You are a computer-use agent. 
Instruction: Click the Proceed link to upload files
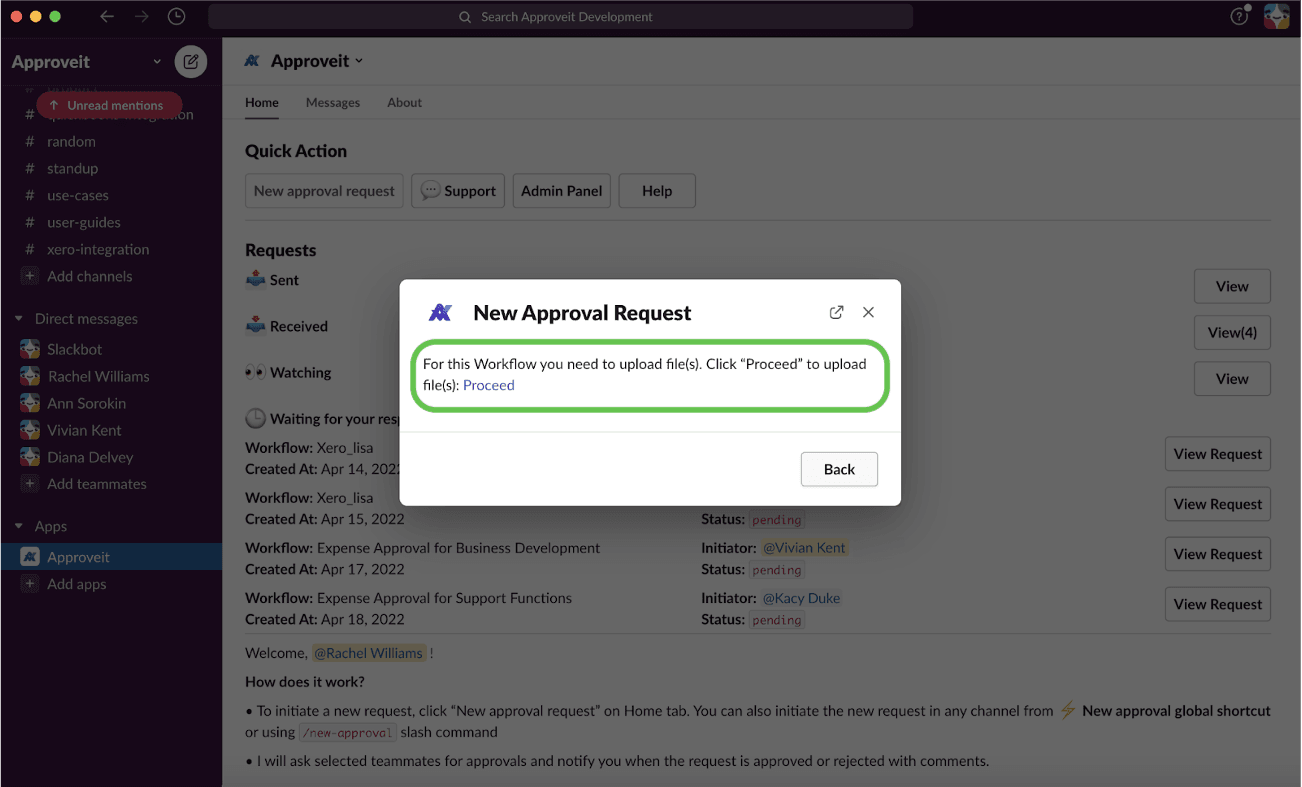pyautogui.click(x=489, y=385)
